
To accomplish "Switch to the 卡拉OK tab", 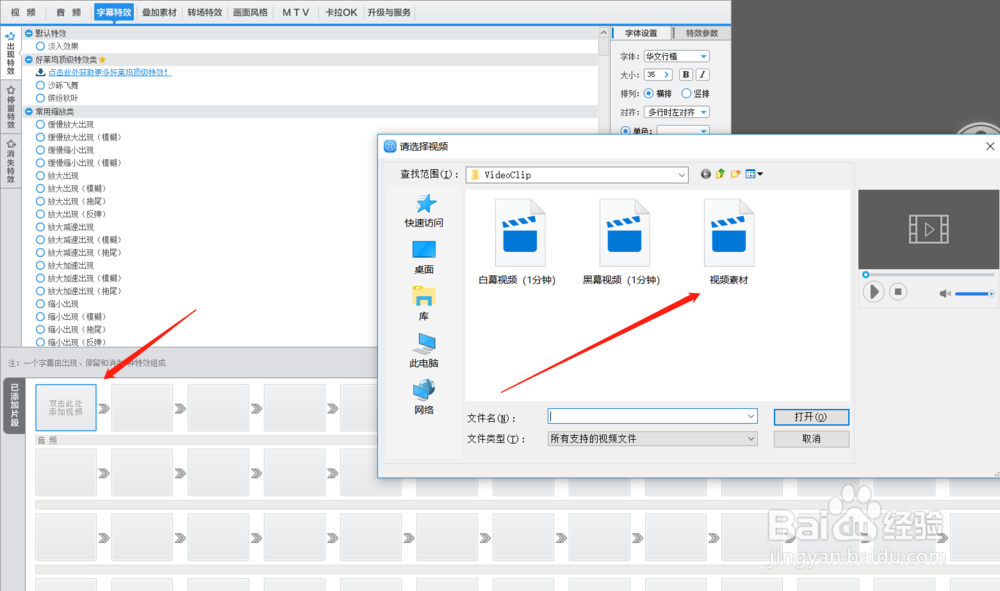I will pos(341,12).
